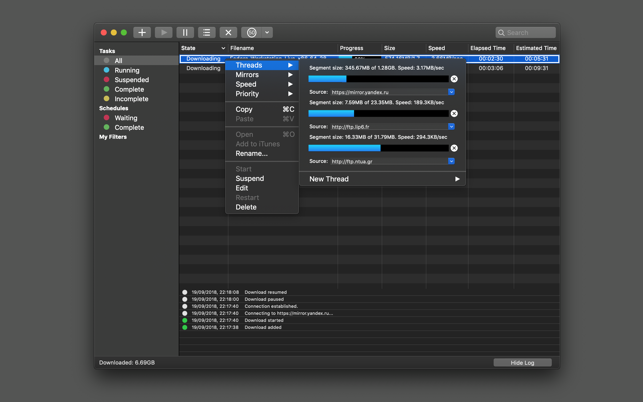Click the add new download plus button
The image size is (643, 402).
tap(142, 33)
